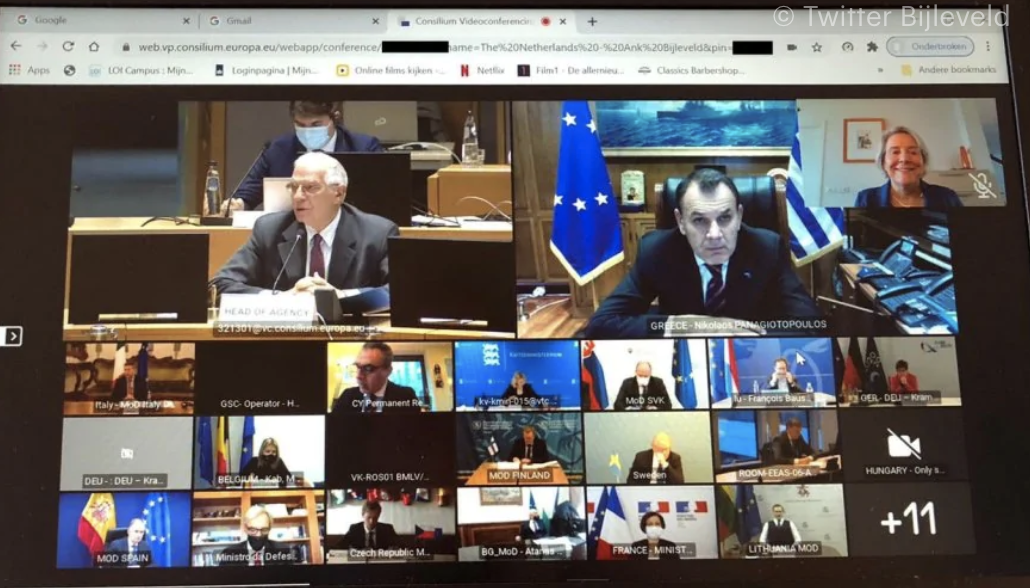
Task: Bookmark this page with the star icon
Action: click(817, 47)
